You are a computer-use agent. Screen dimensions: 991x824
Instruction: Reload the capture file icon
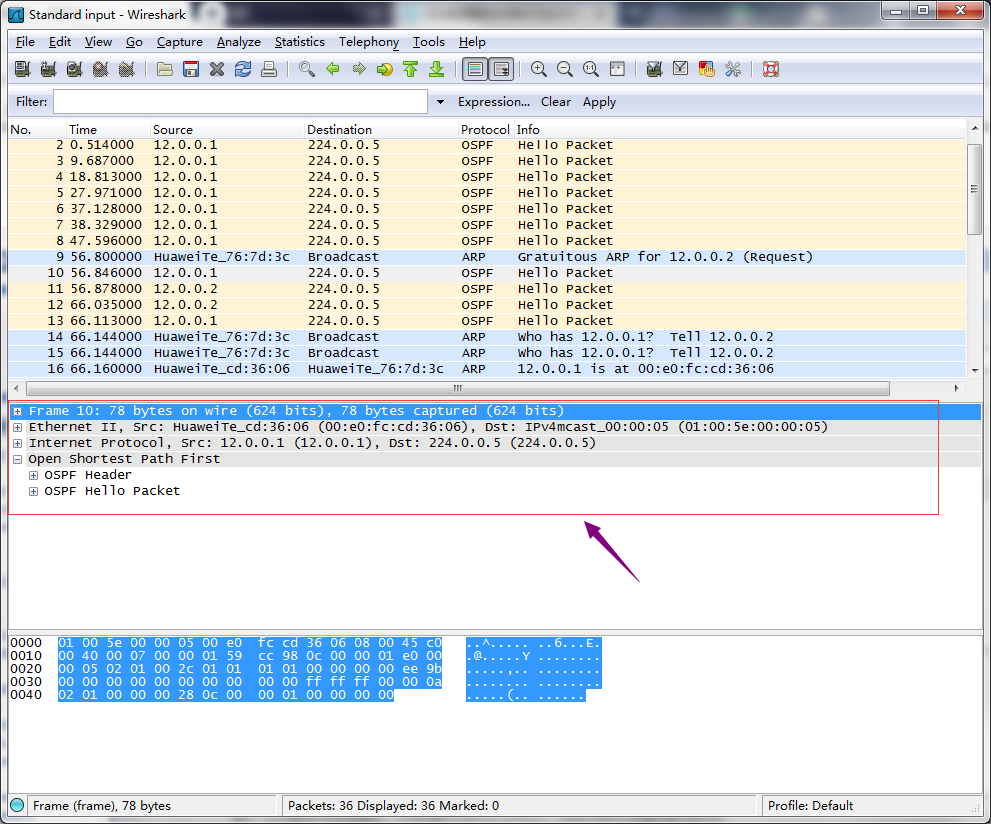(x=243, y=69)
